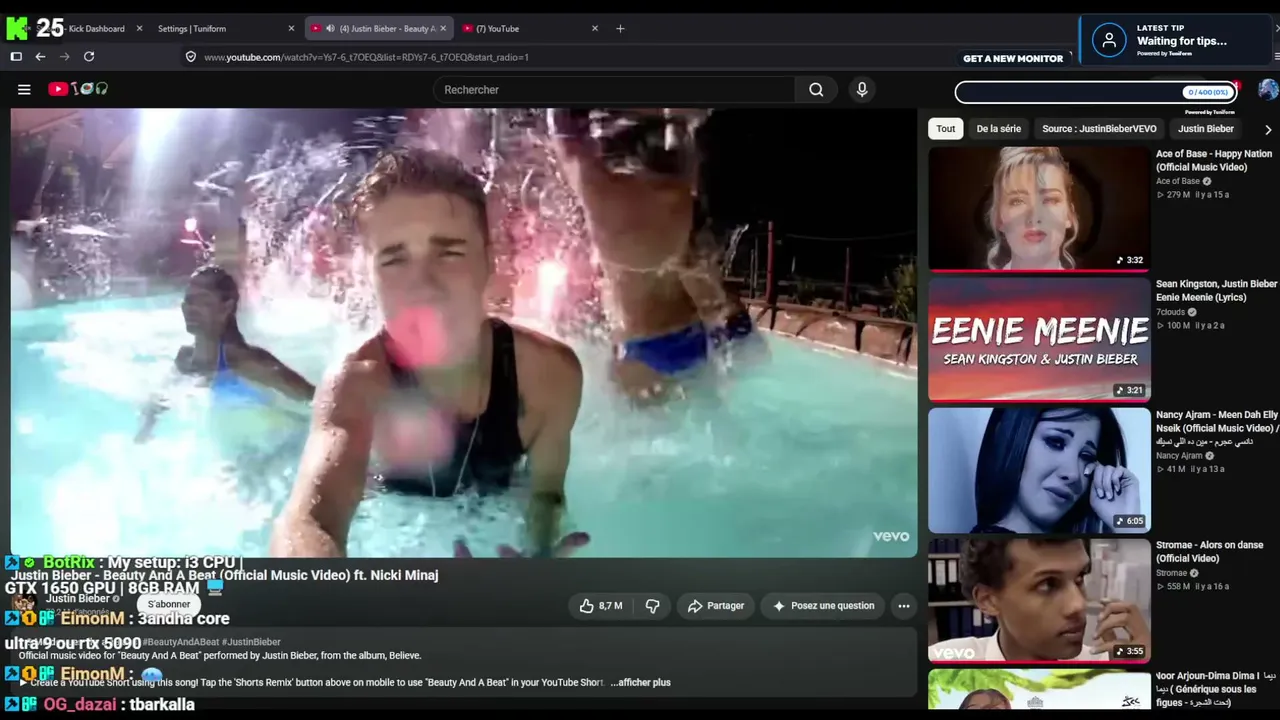1280x720 pixels.
Task: Expand description with afficher plus
Action: (640, 682)
